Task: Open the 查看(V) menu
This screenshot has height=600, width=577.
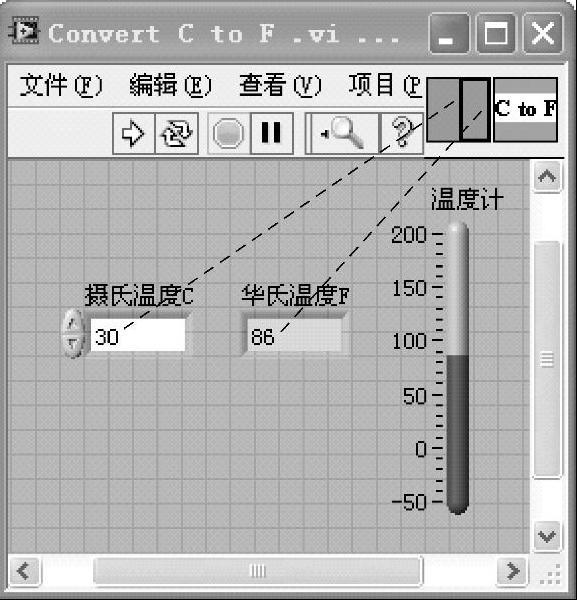Action: [x=280, y=85]
